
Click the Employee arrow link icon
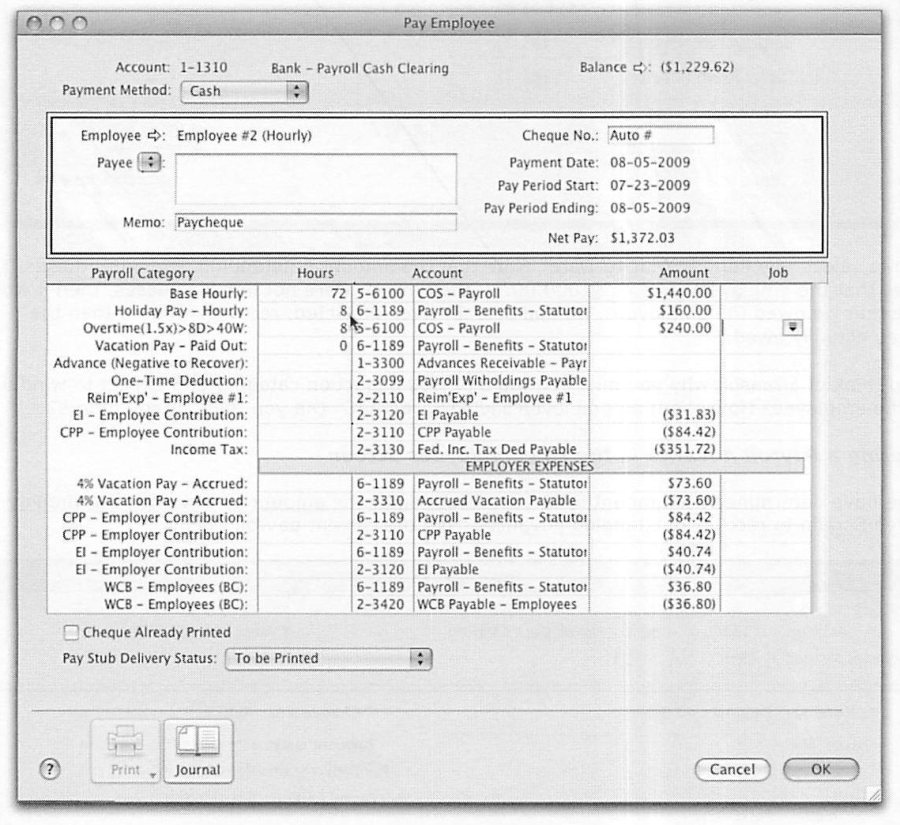(x=155, y=136)
